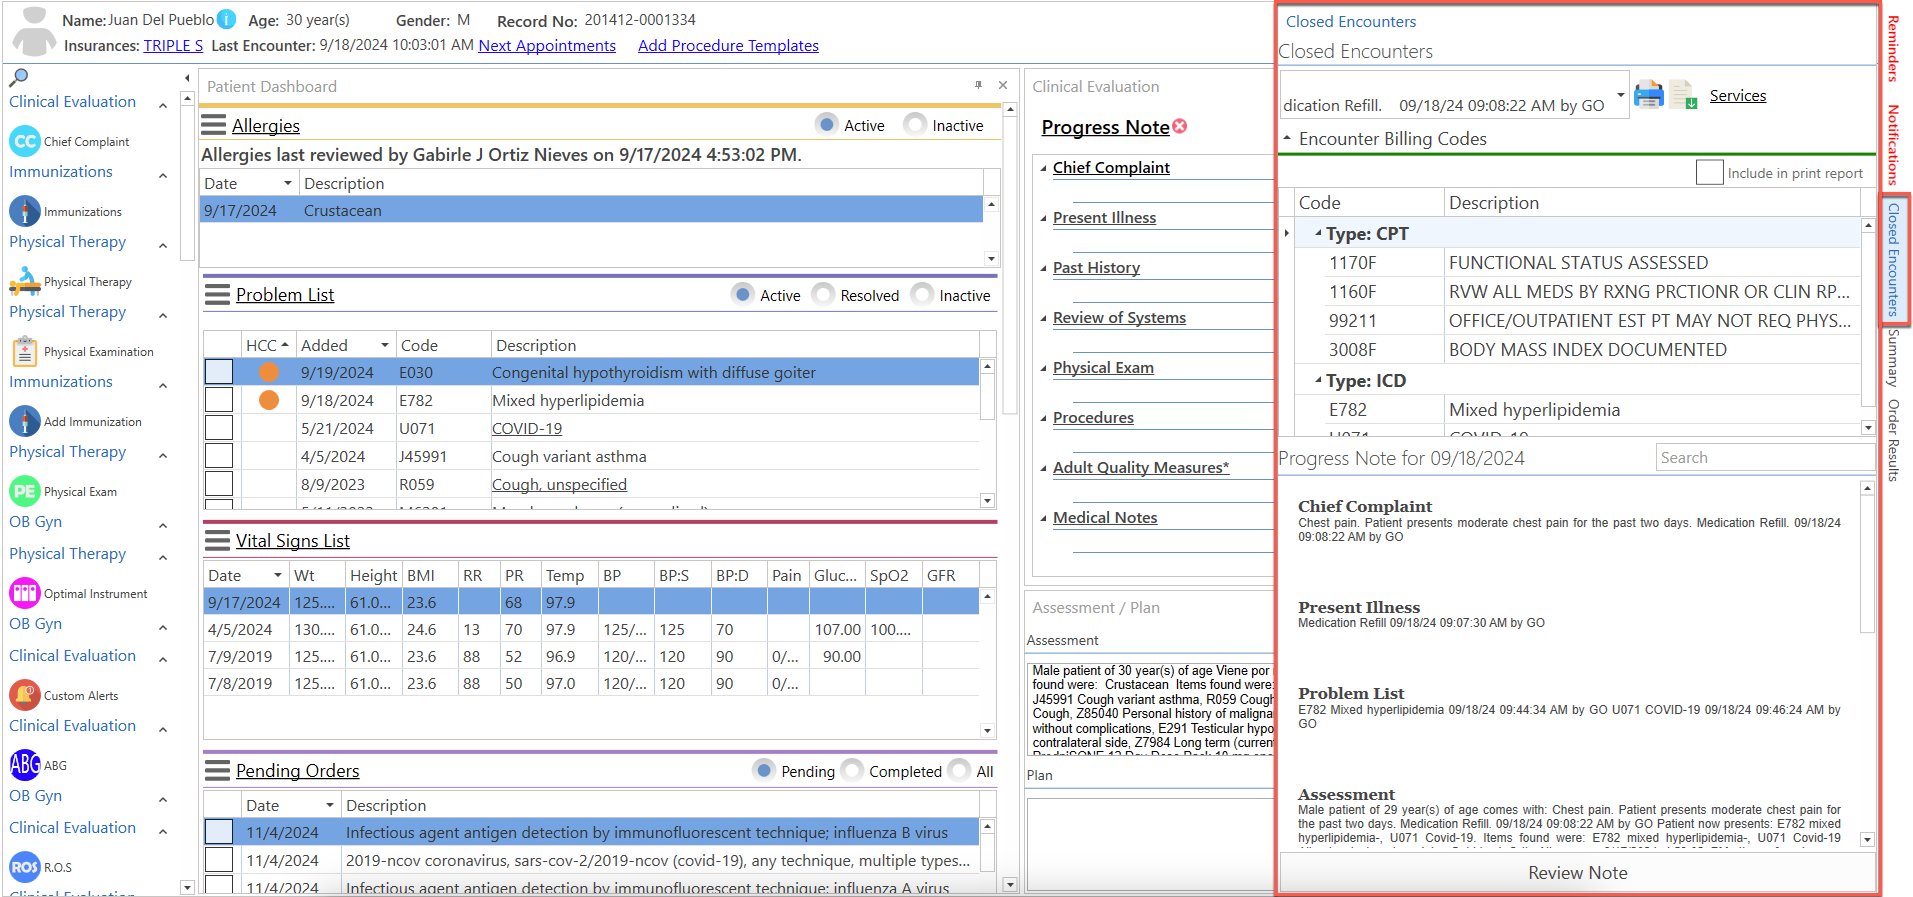Click the Services link

(1737, 95)
